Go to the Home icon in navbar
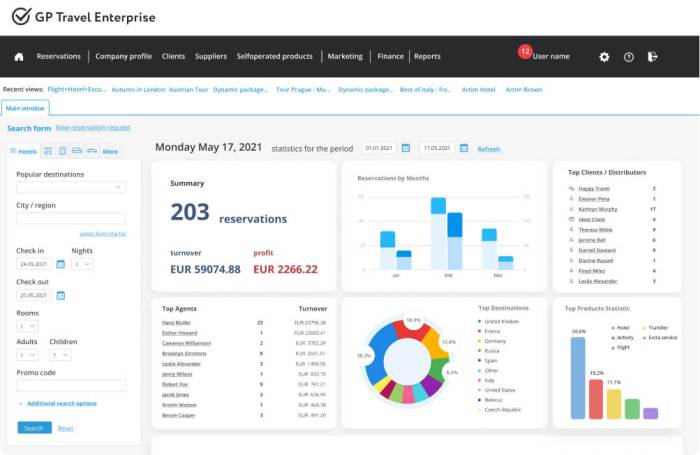This screenshot has height=455, width=700. [18, 57]
